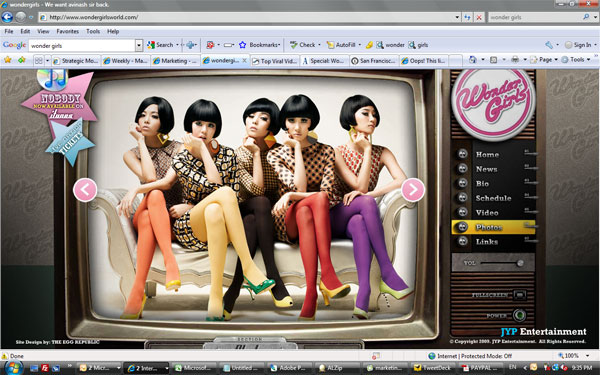
Task: Switch to the Oops! This li... tab
Action: tap(424, 60)
